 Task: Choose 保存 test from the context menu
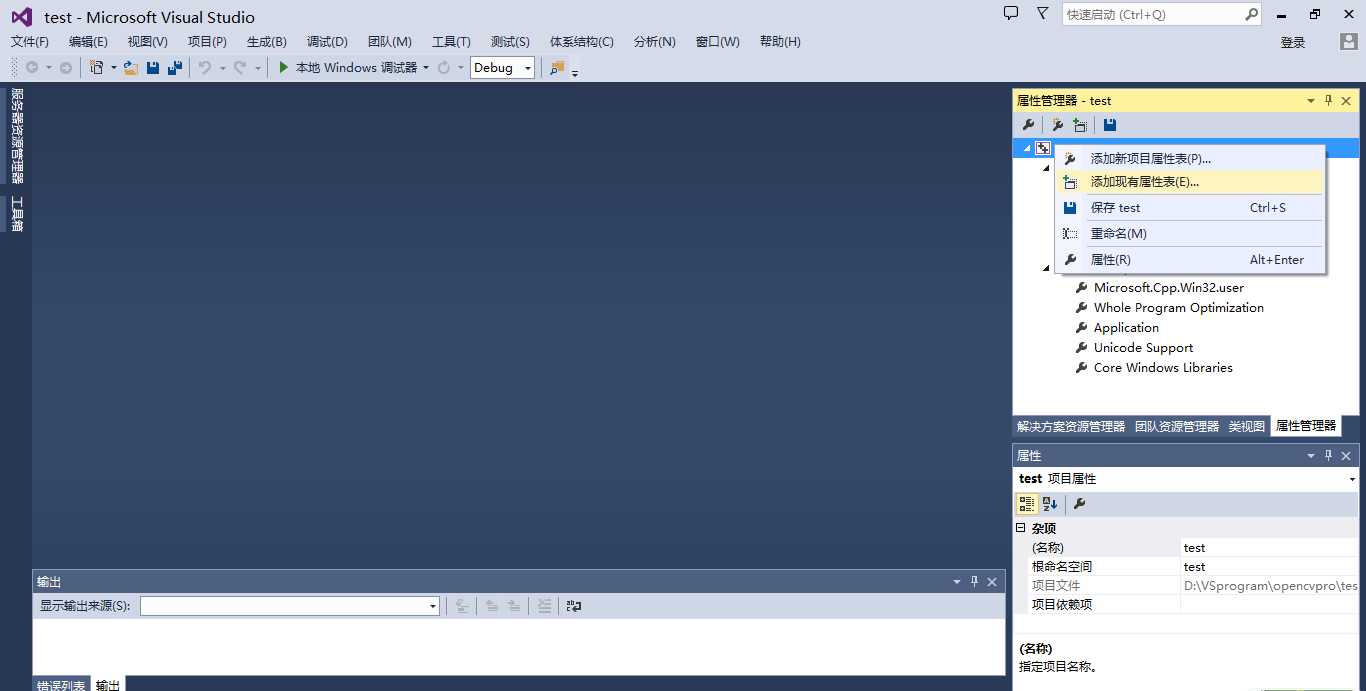tap(1190, 208)
